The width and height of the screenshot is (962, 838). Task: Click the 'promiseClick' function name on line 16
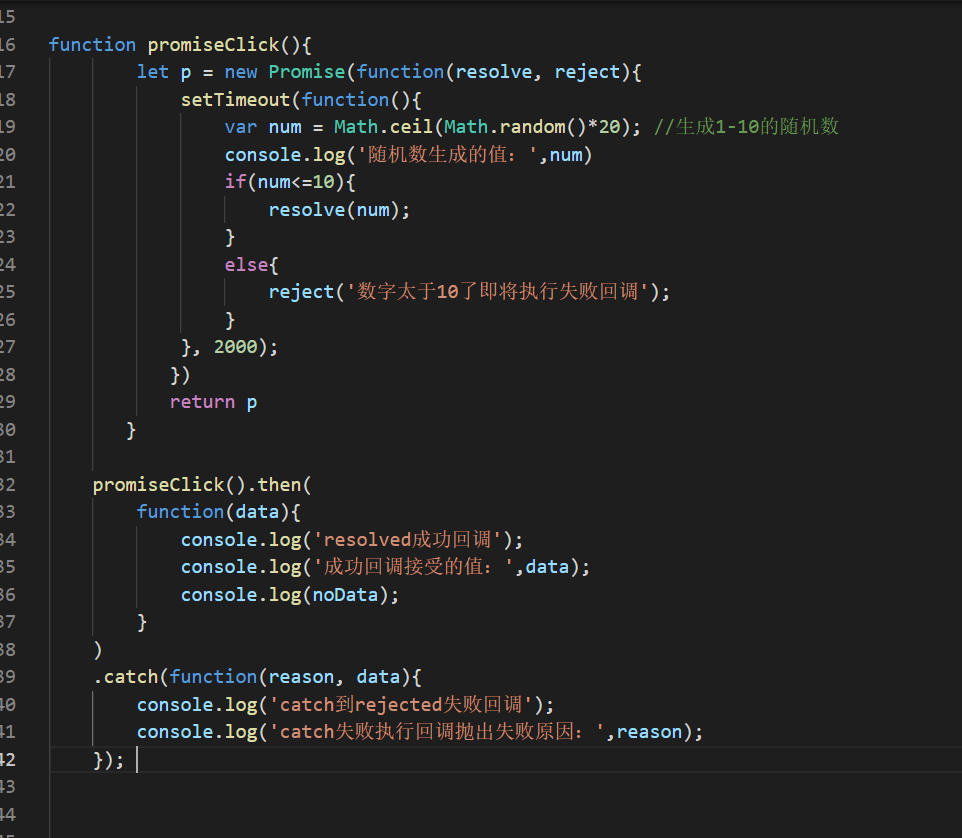point(214,45)
